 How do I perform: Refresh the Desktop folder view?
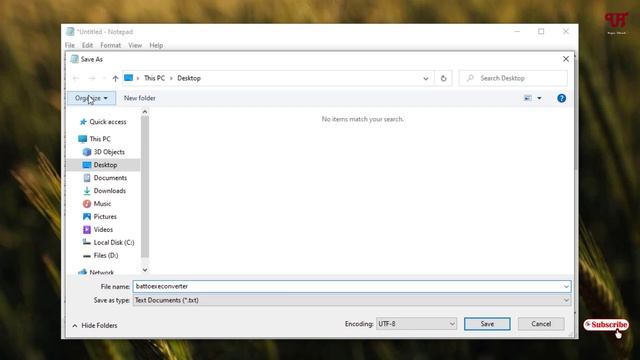[x=443, y=78]
